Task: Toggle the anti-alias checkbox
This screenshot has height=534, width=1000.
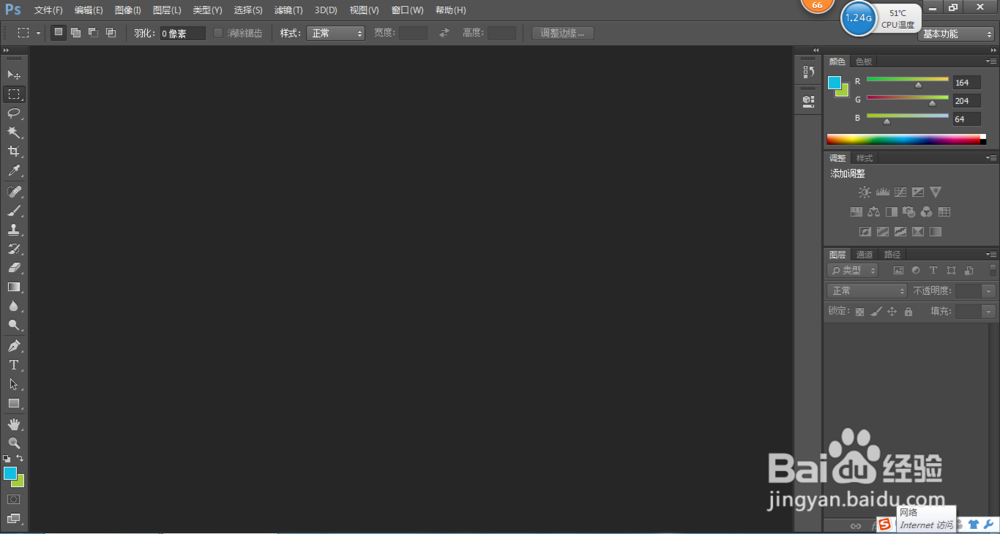Action: (218, 33)
